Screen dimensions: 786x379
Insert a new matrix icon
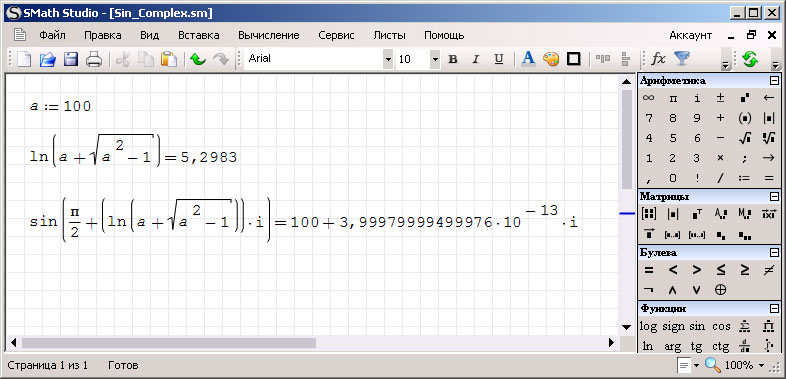point(649,214)
